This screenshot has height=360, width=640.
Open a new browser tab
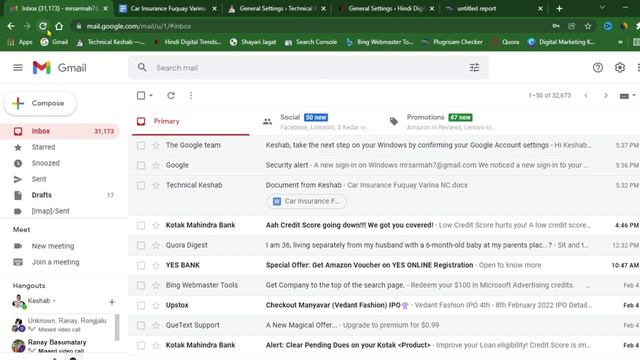point(559,8)
